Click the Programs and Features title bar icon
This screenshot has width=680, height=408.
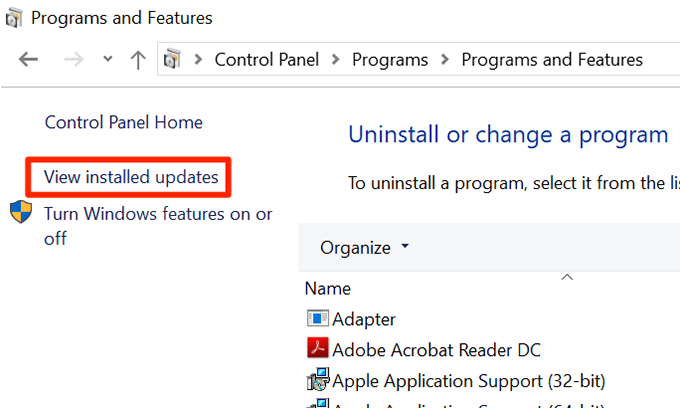coord(12,18)
